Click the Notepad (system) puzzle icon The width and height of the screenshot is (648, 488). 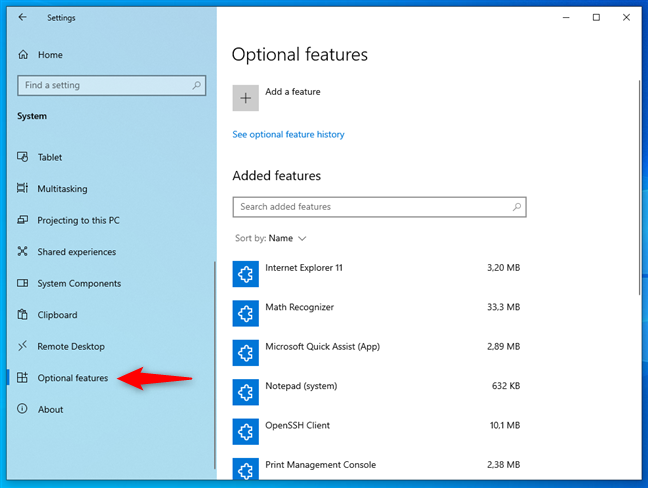(245, 392)
